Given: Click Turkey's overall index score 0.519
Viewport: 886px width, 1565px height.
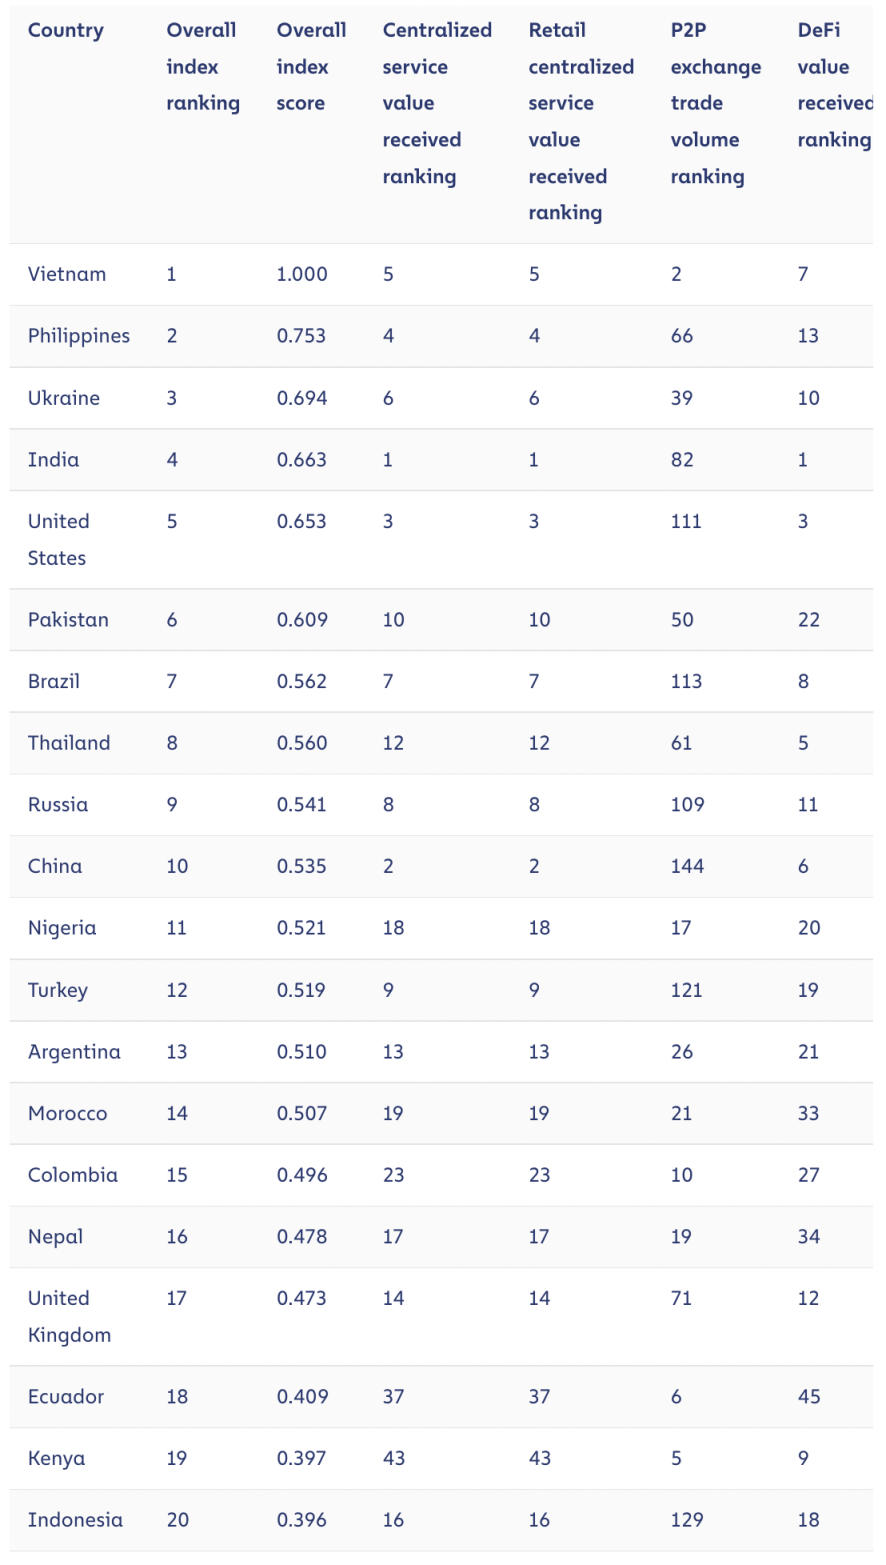Looking at the screenshot, I should (301, 990).
